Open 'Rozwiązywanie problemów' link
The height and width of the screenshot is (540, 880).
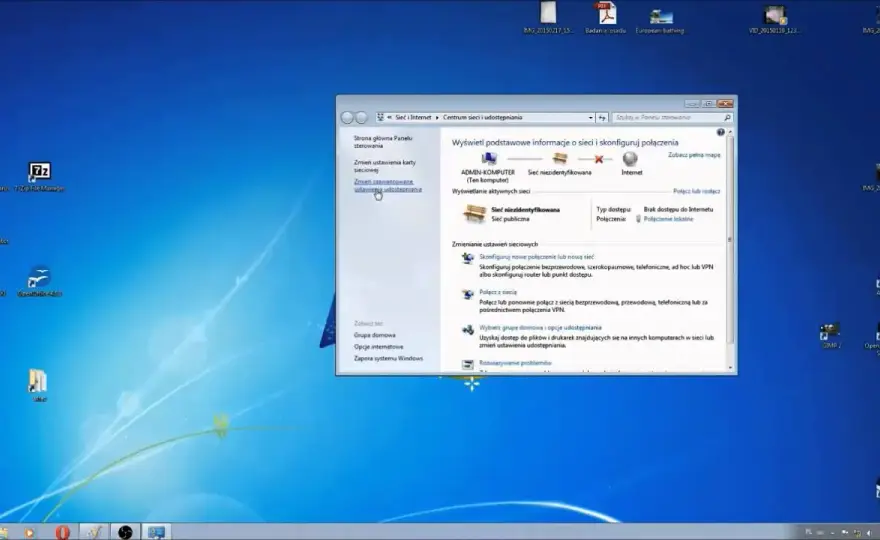pos(515,363)
